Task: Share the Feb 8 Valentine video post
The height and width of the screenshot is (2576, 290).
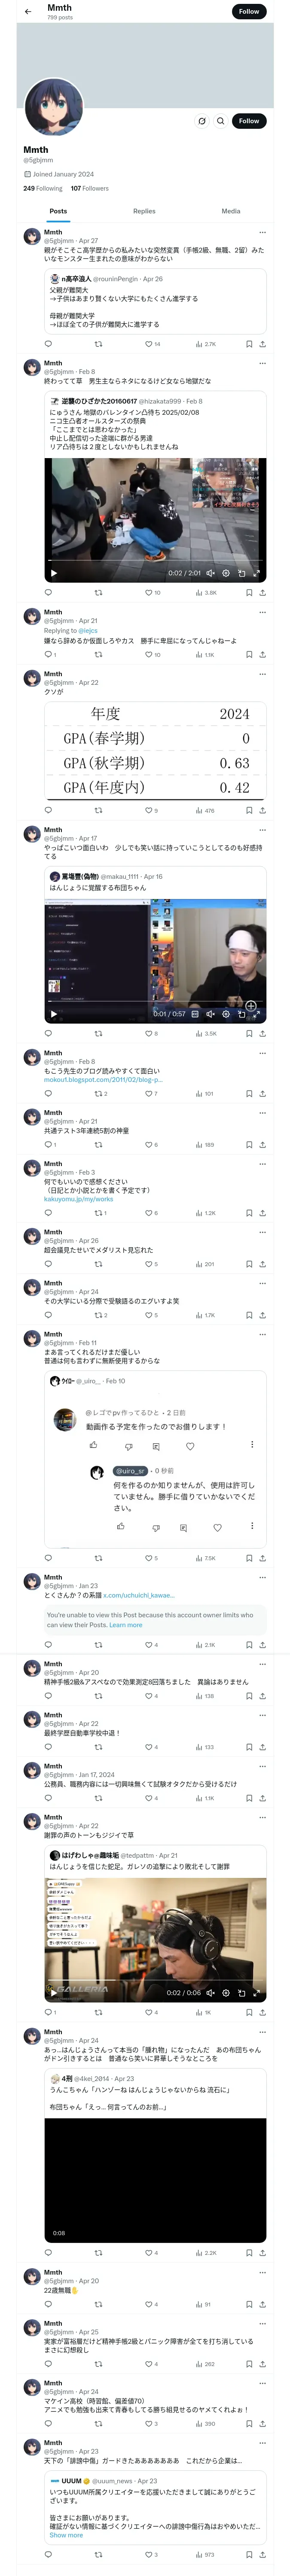Action: coord(262,593)
